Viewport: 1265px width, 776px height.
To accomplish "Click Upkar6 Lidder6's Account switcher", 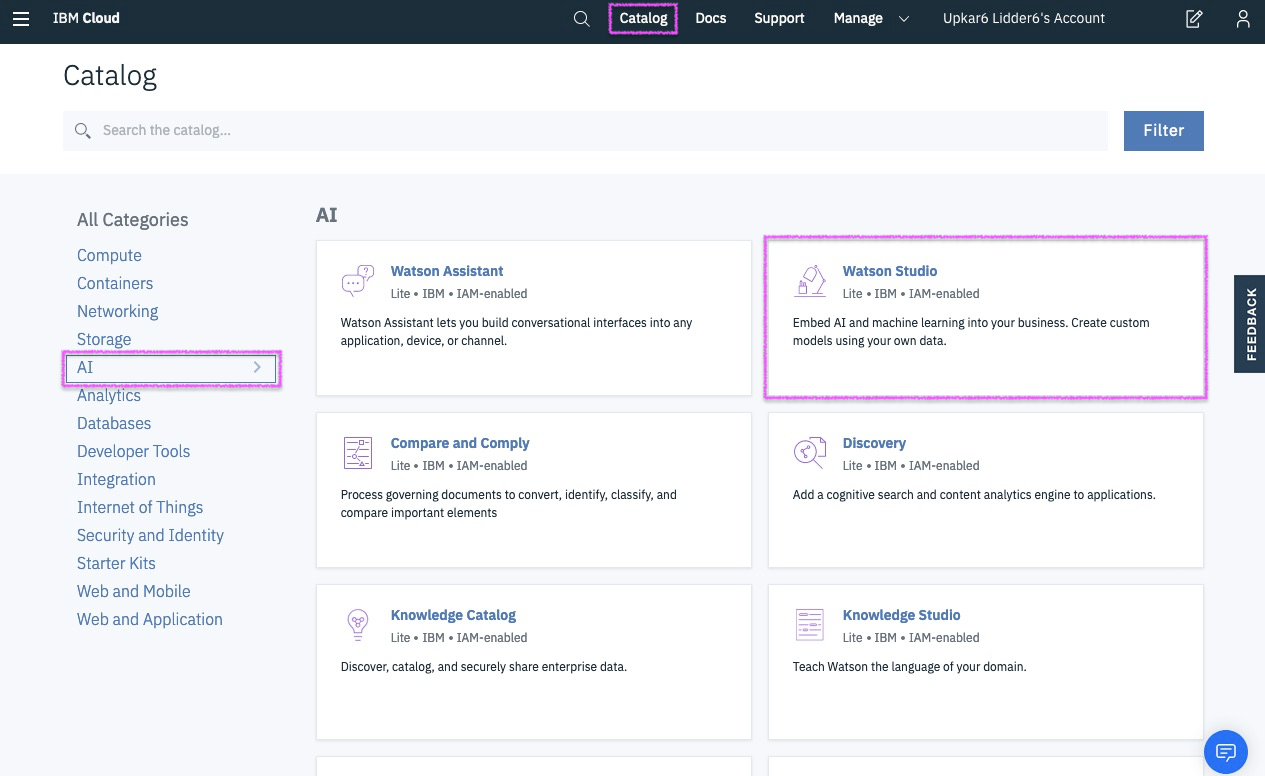I will pos(1024,18).
